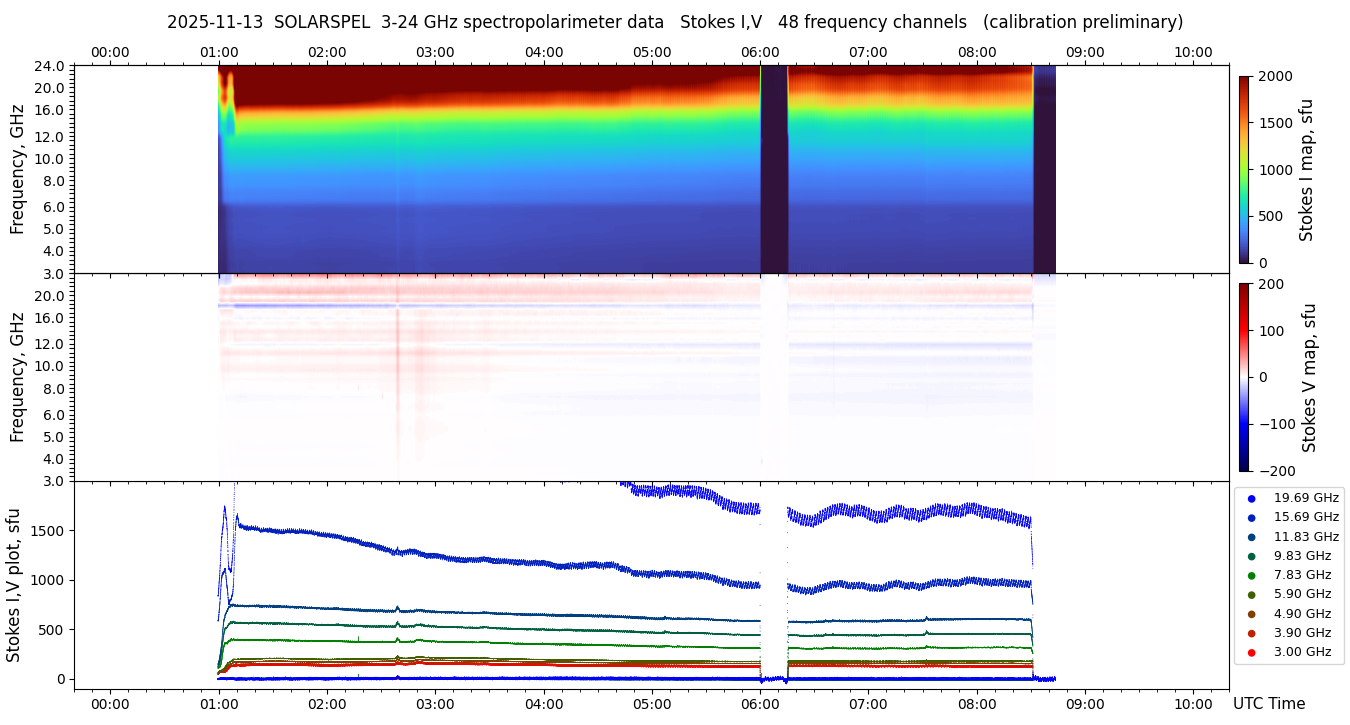Click the 19.69 GHz legend marker dot
Screen dimensions: 1350x725
click(x=1251, y=498)
